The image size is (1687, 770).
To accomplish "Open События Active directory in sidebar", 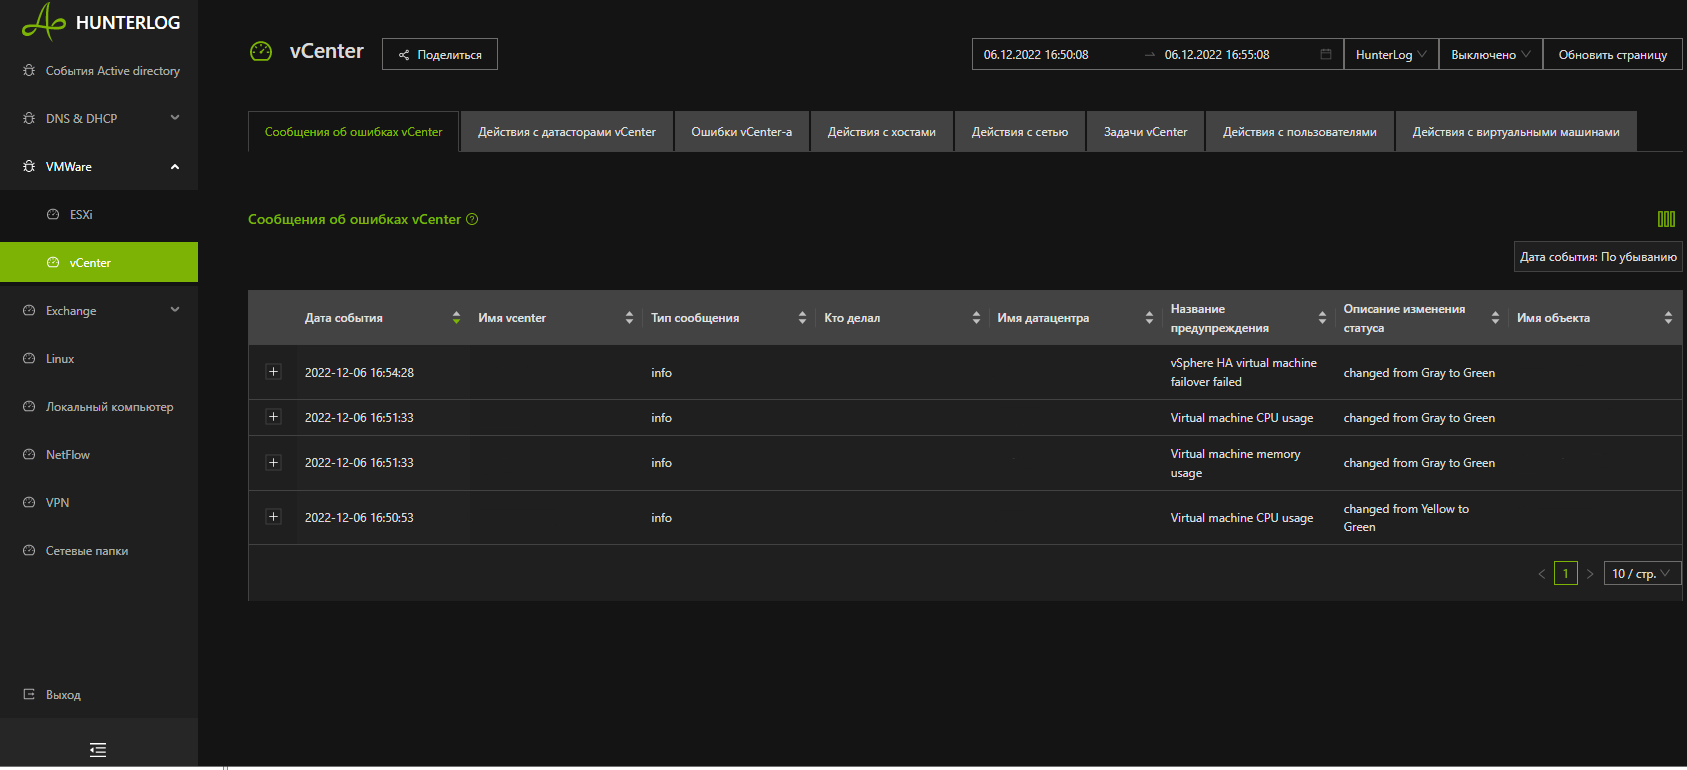I will (x=99, y=70).
